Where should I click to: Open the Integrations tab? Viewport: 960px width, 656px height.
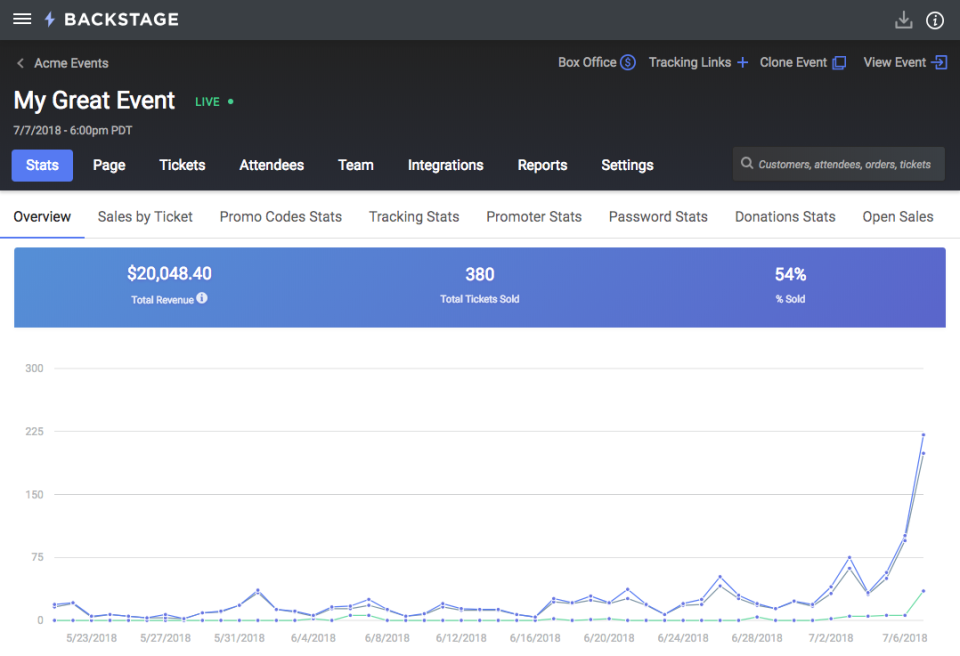[x=445, y=165]
